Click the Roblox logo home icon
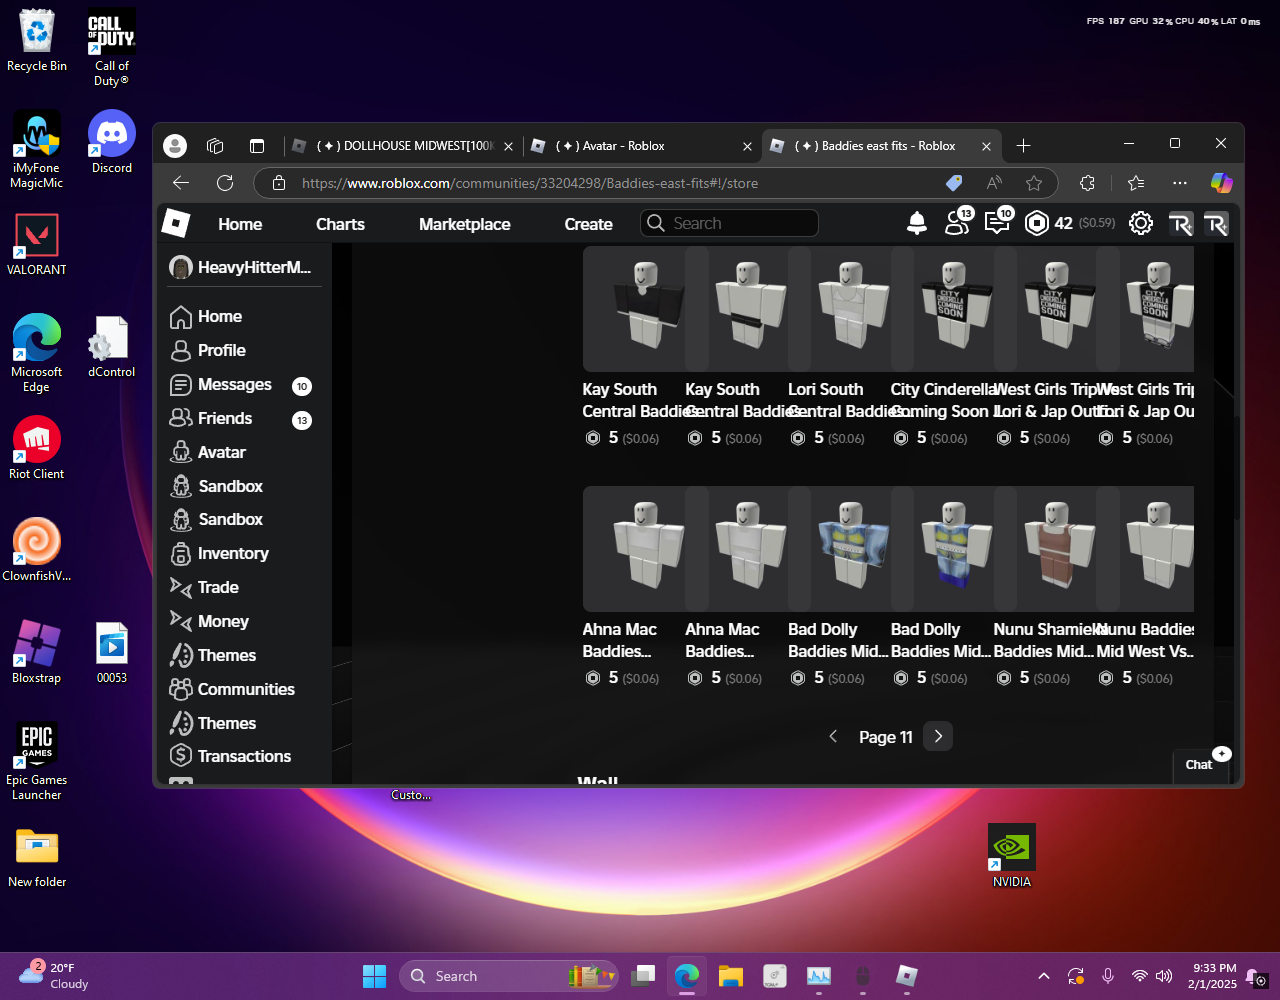The height and width of the screenshot is (1000, 1280). click(x=176, y=224)
